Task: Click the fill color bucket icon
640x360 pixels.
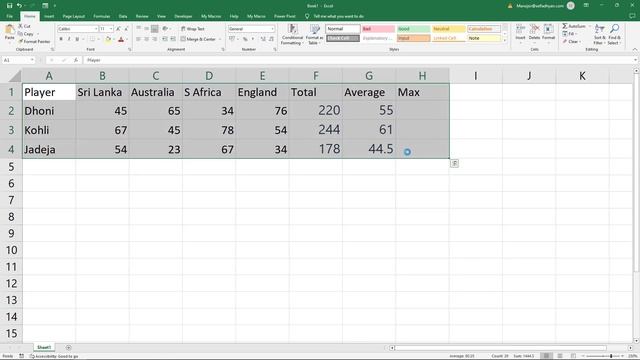Action: [x=108, y=40]
